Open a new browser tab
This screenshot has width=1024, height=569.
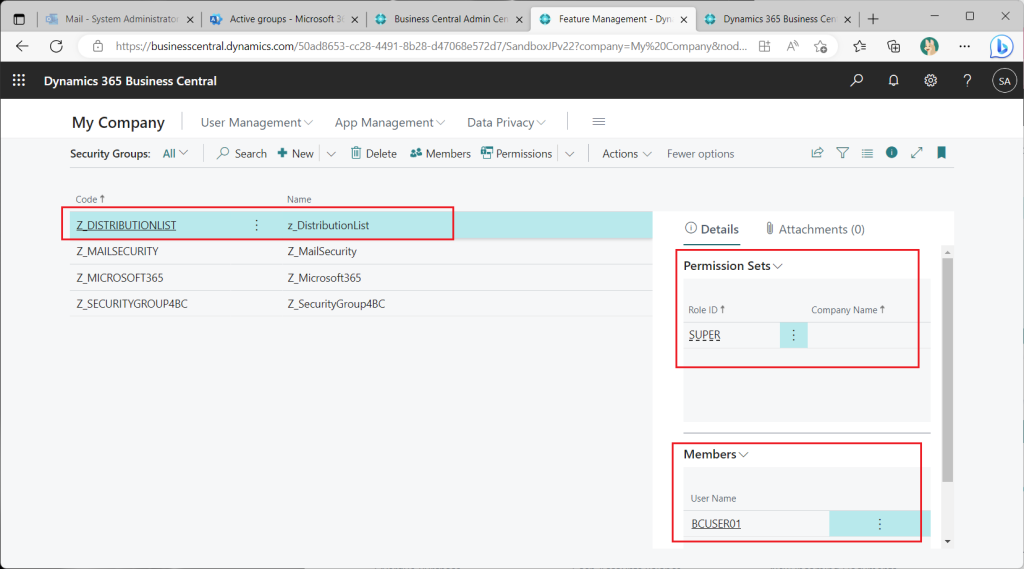(x=873, y=19)
